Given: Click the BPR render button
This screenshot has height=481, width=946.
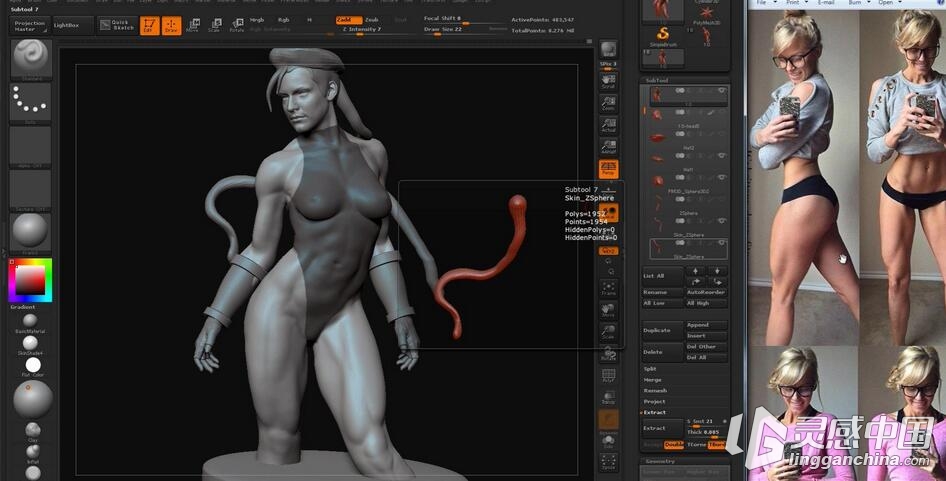Looking at the screenshot, I should pos(609,49).
